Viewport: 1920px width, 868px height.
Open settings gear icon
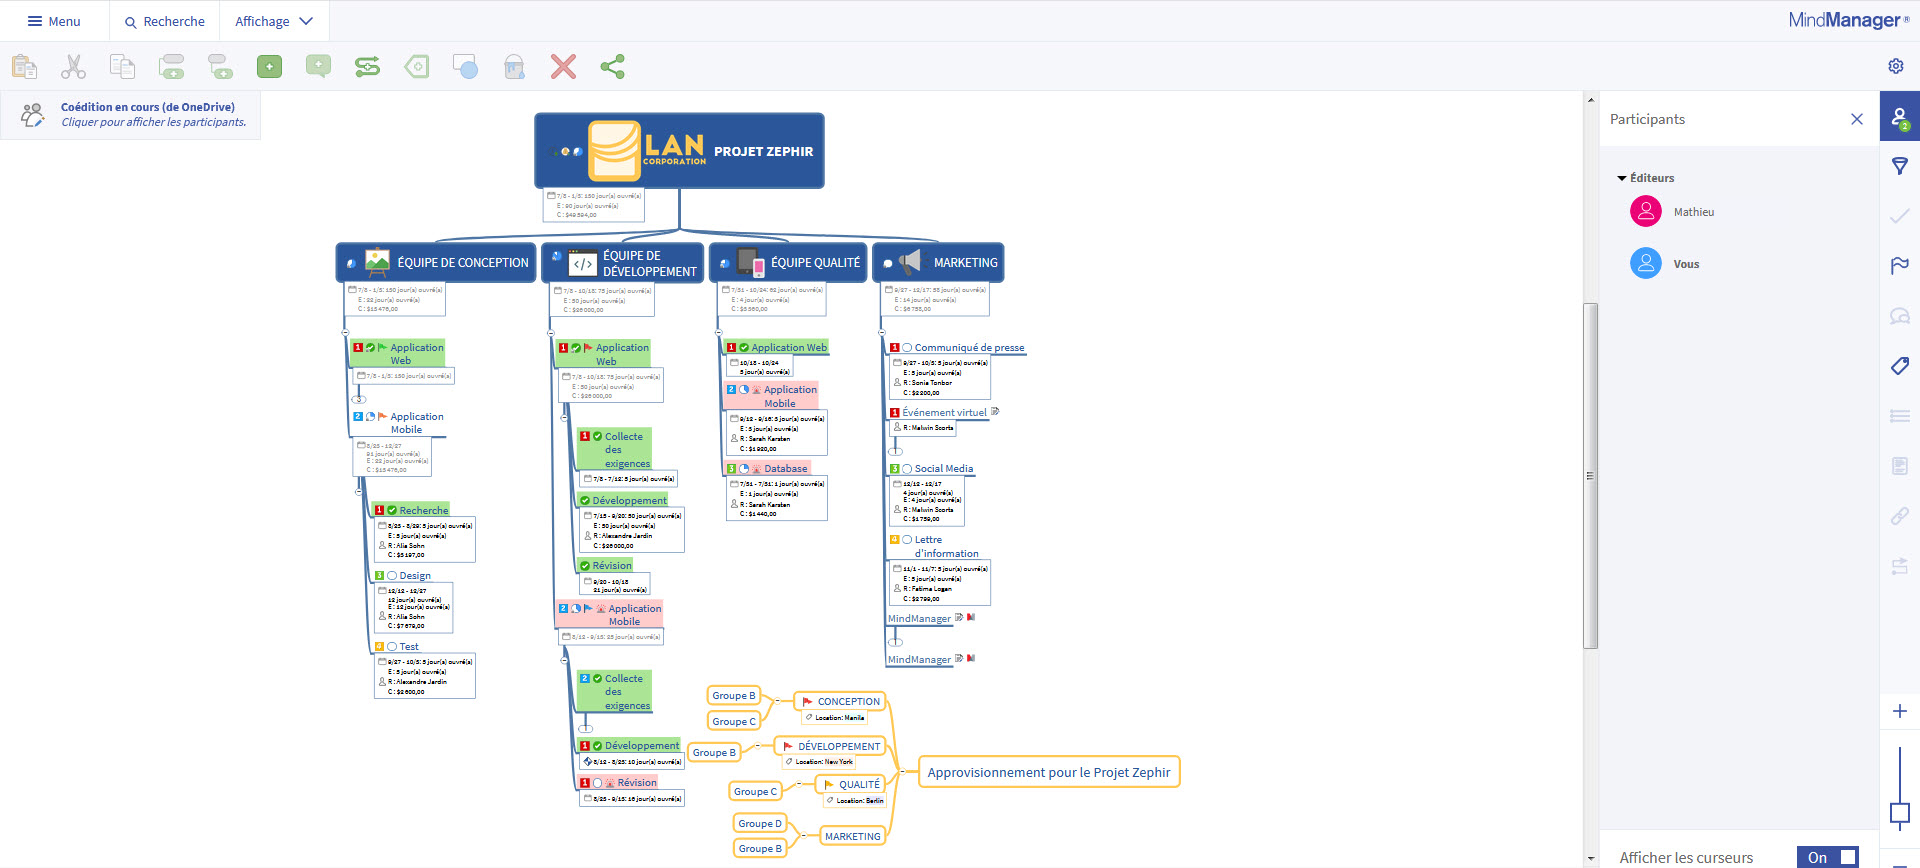coord(1895,66)
